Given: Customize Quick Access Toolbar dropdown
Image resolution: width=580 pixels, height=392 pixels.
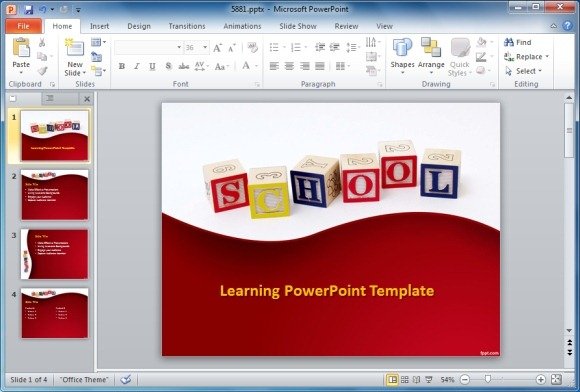Looking at the screenshot, I should (78, 10).
